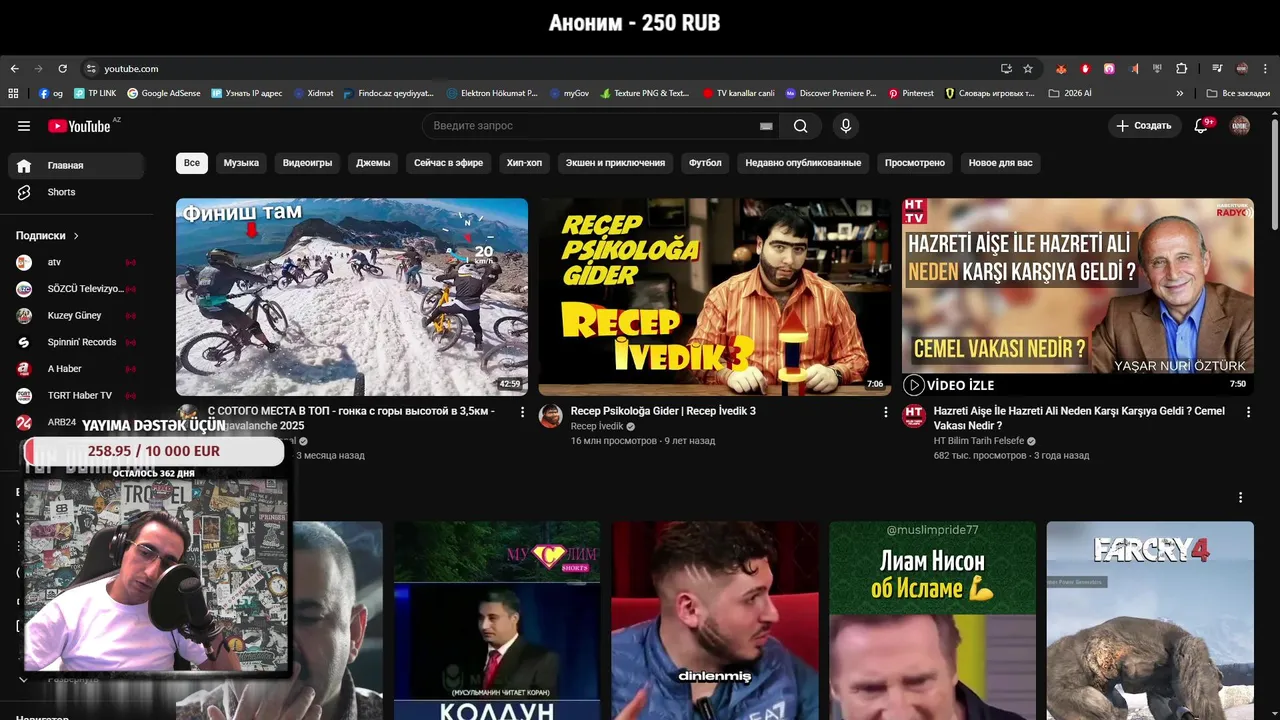Start voice search with microphone icon
This screenshot has width=1280, height=720.
[846, 126]
